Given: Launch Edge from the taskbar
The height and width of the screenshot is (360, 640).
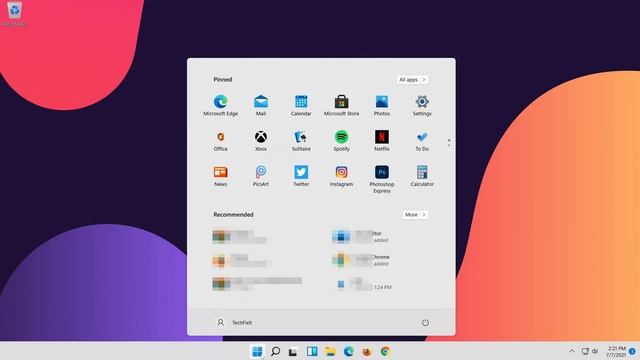Looking at the screenshot, I should [x=349, y=351].
